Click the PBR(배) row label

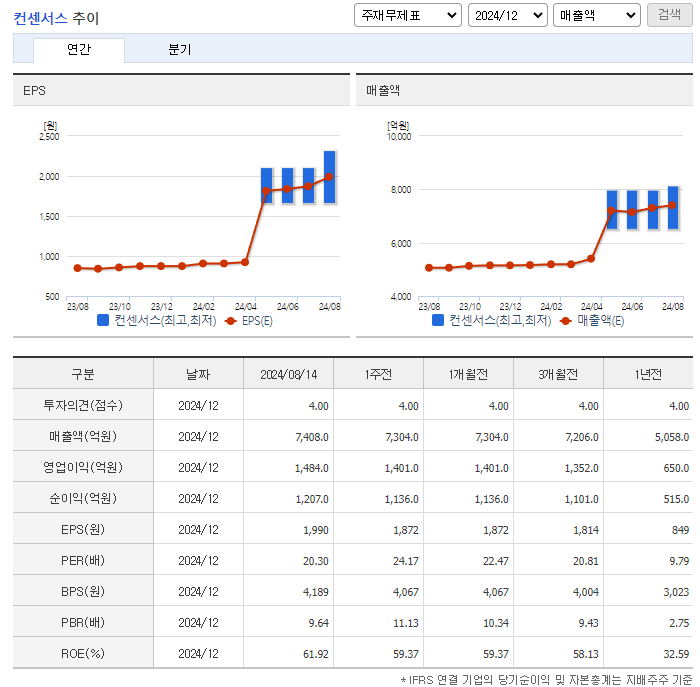coord(83,622)
